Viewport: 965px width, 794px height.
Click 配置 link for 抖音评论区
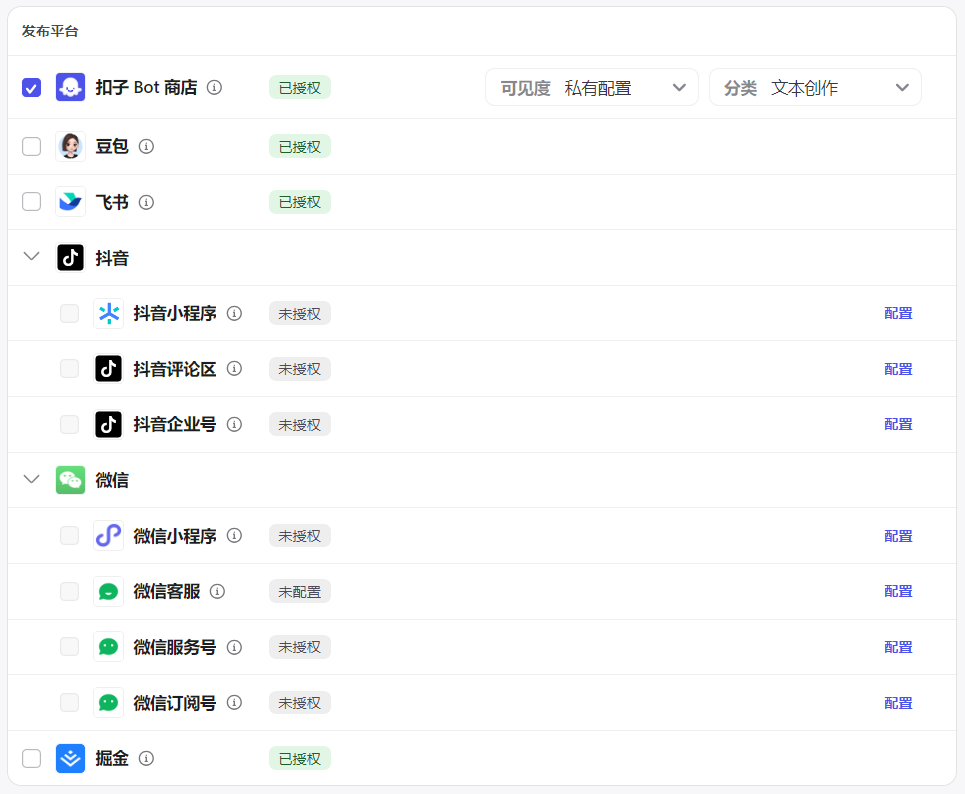click(898, 369)
